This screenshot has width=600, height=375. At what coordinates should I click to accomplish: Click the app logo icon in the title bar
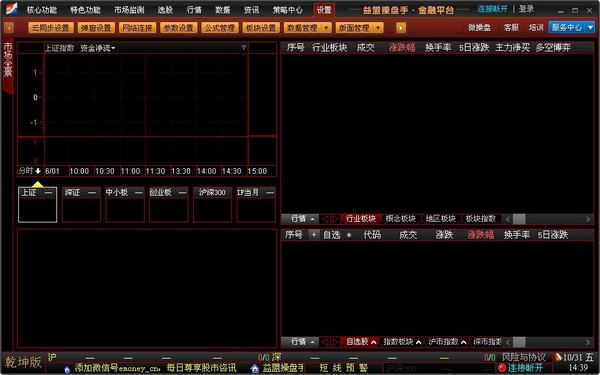pos(11,8)
